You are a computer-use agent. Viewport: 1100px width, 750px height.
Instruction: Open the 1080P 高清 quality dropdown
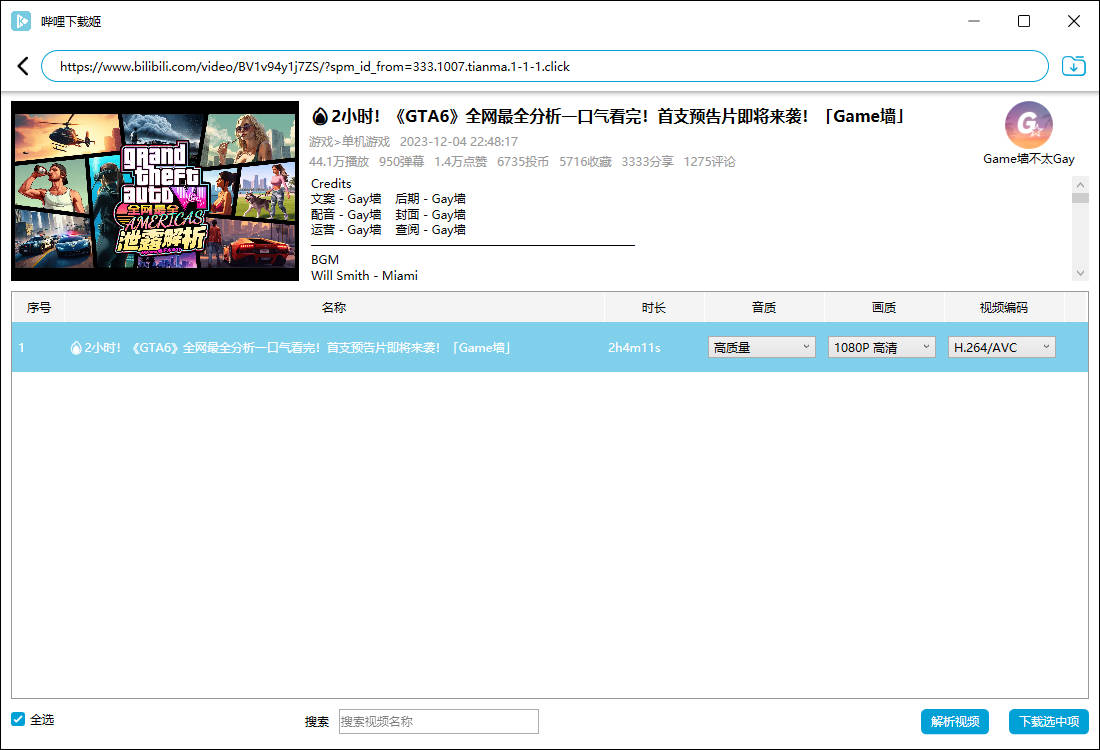[881, 347]
